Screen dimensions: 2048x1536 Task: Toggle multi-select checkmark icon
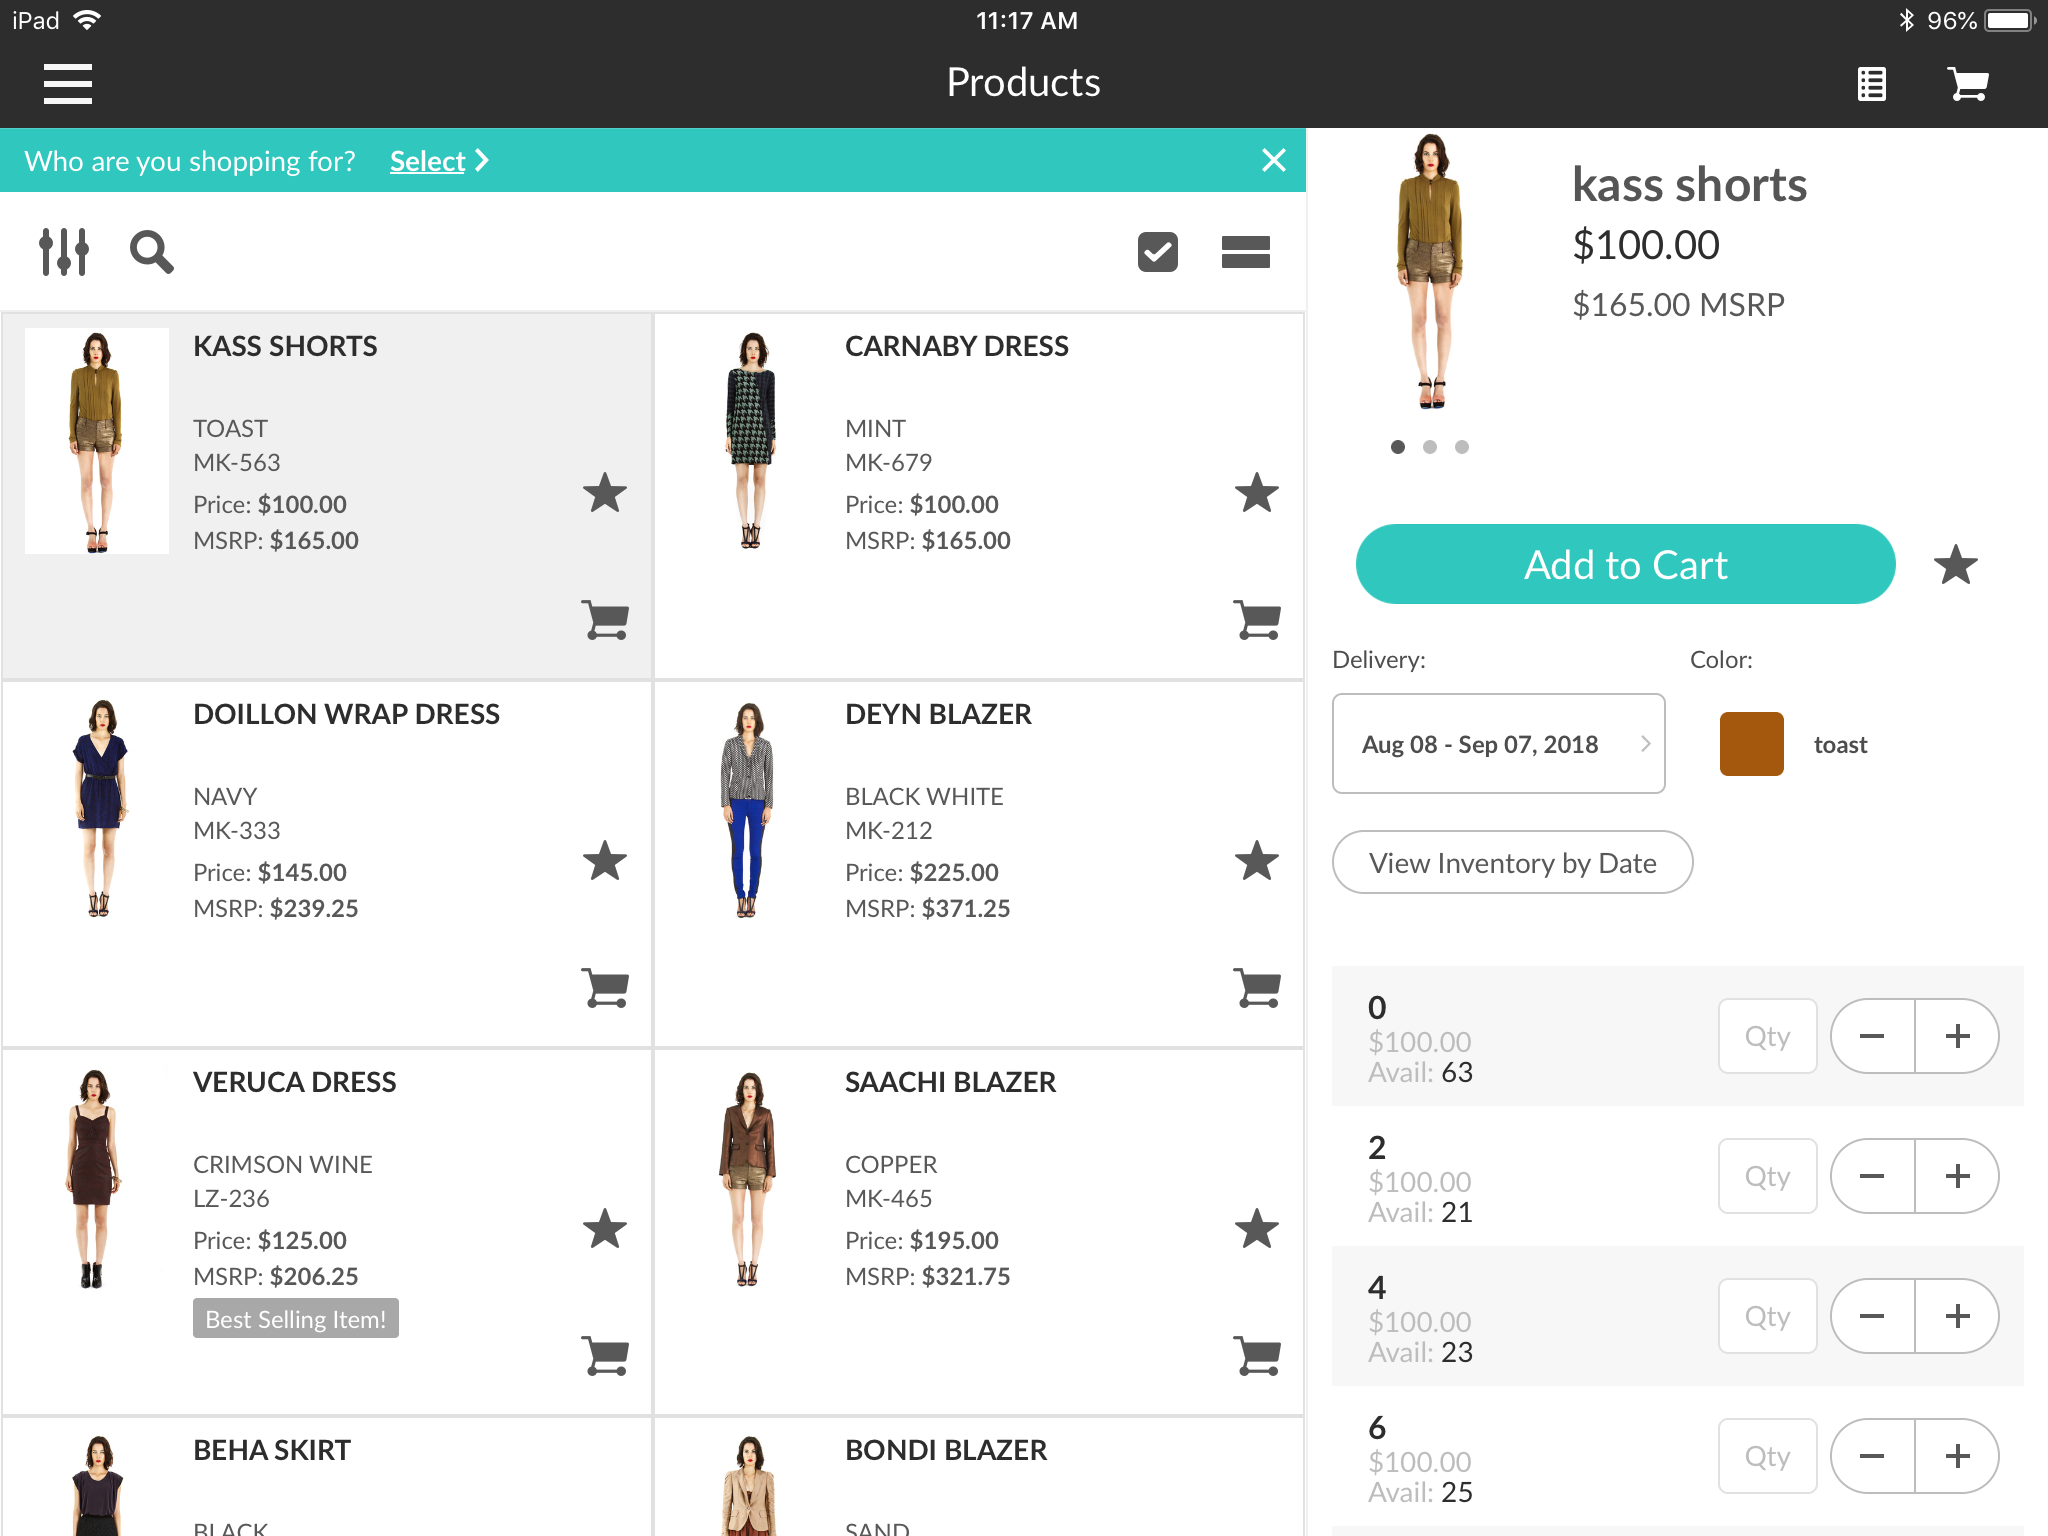tap(1158, 252)
